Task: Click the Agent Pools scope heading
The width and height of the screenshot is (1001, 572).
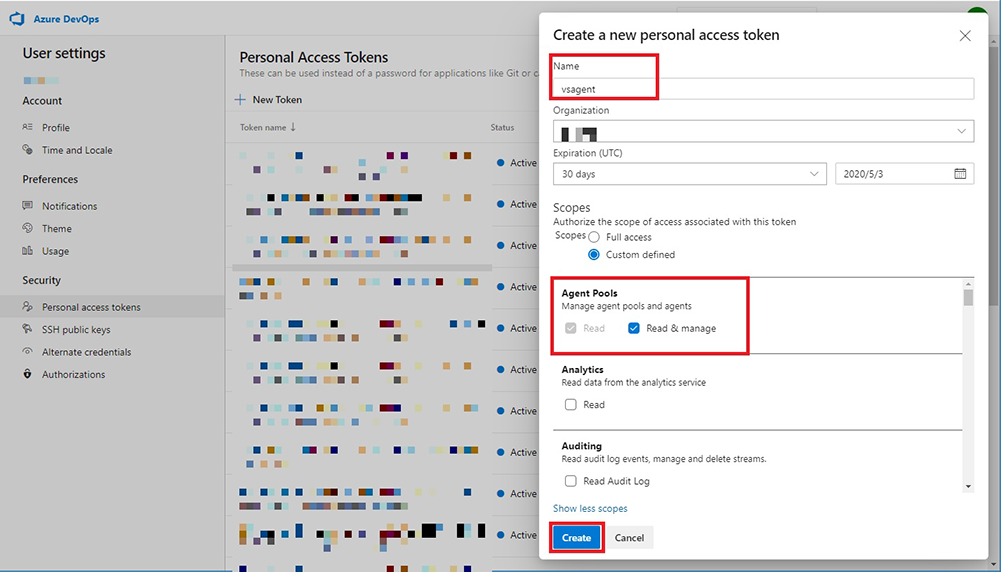Action: (589, 293)
